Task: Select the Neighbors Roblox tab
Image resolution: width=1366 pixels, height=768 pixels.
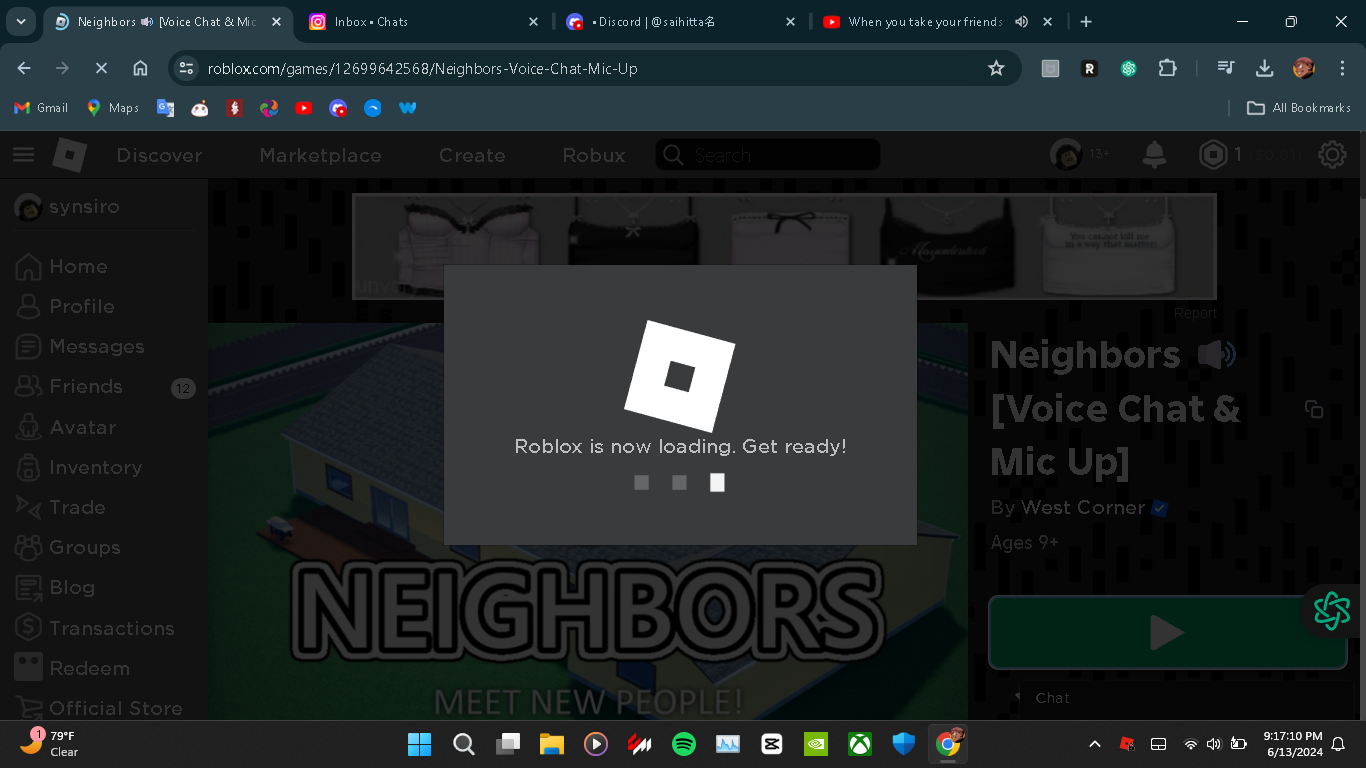Action: pos(166,21)
